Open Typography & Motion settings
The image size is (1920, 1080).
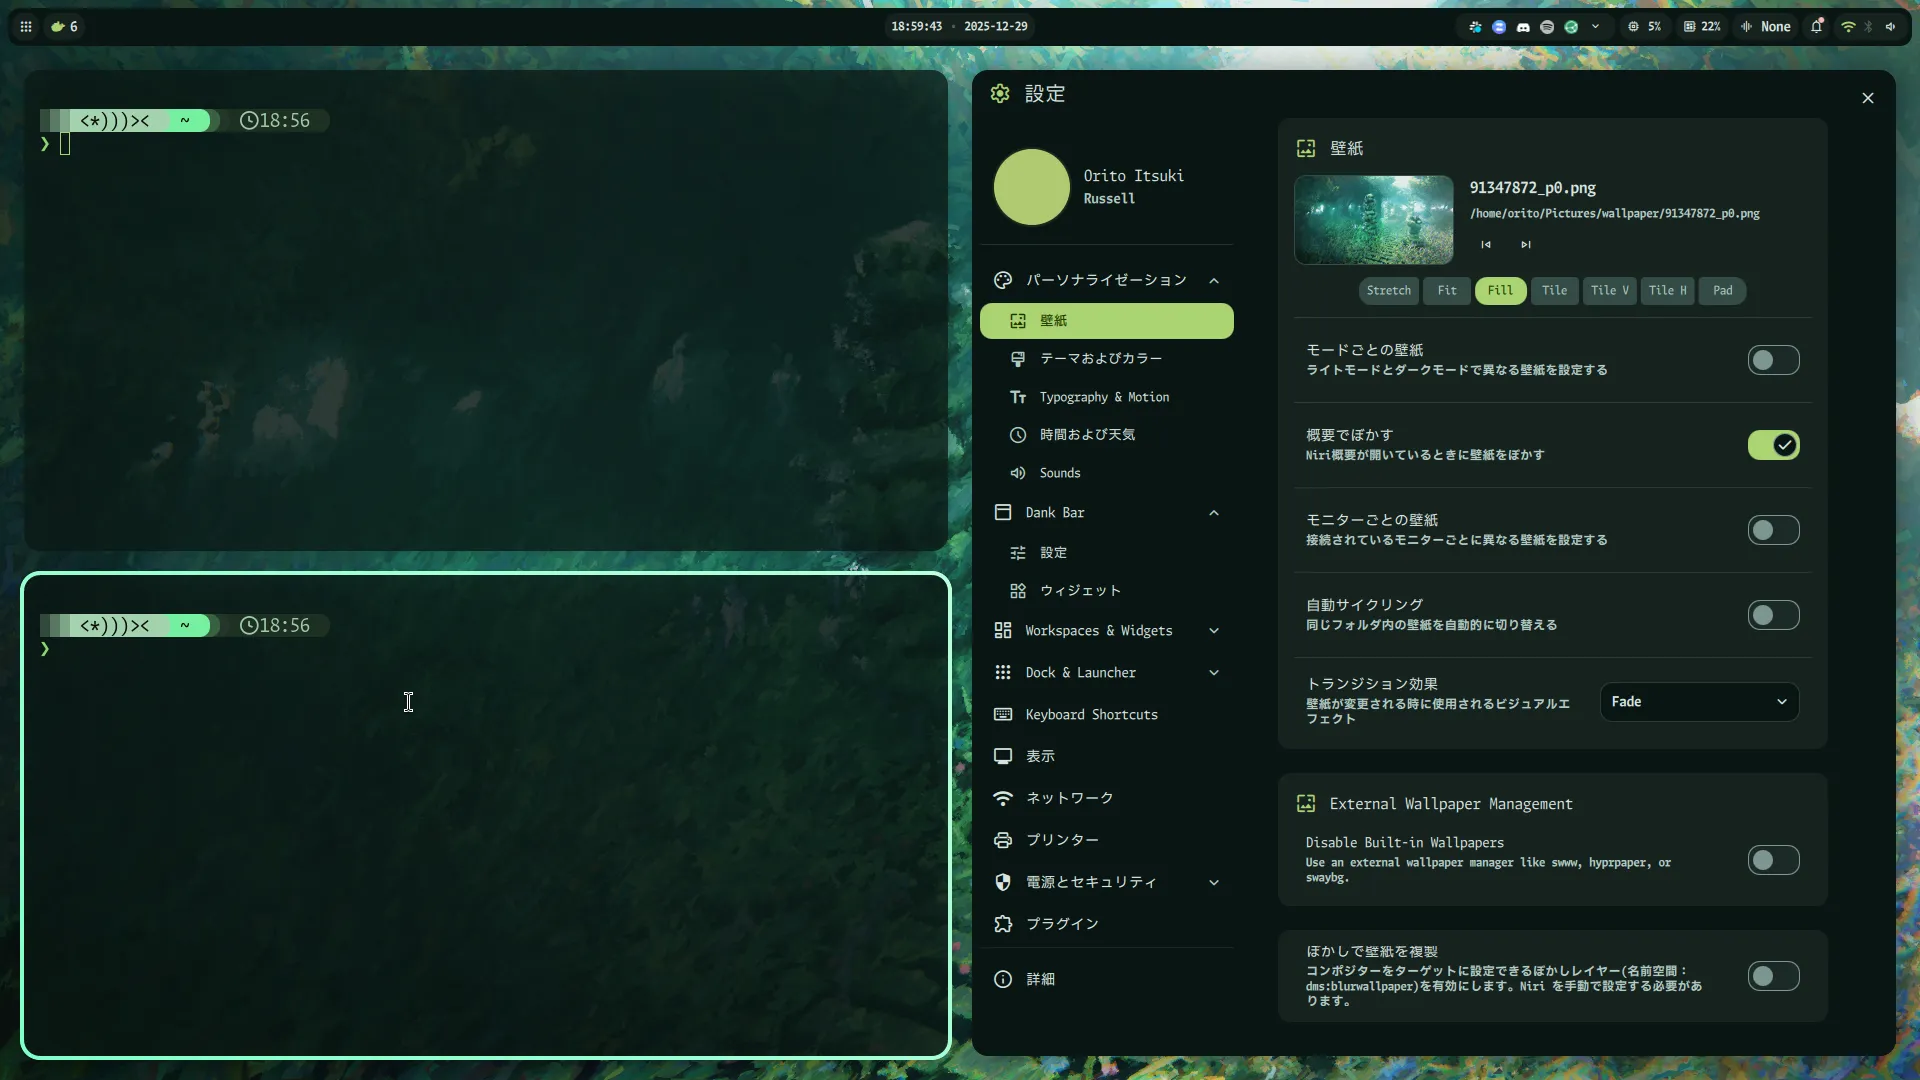click(x=1104, y=397)
